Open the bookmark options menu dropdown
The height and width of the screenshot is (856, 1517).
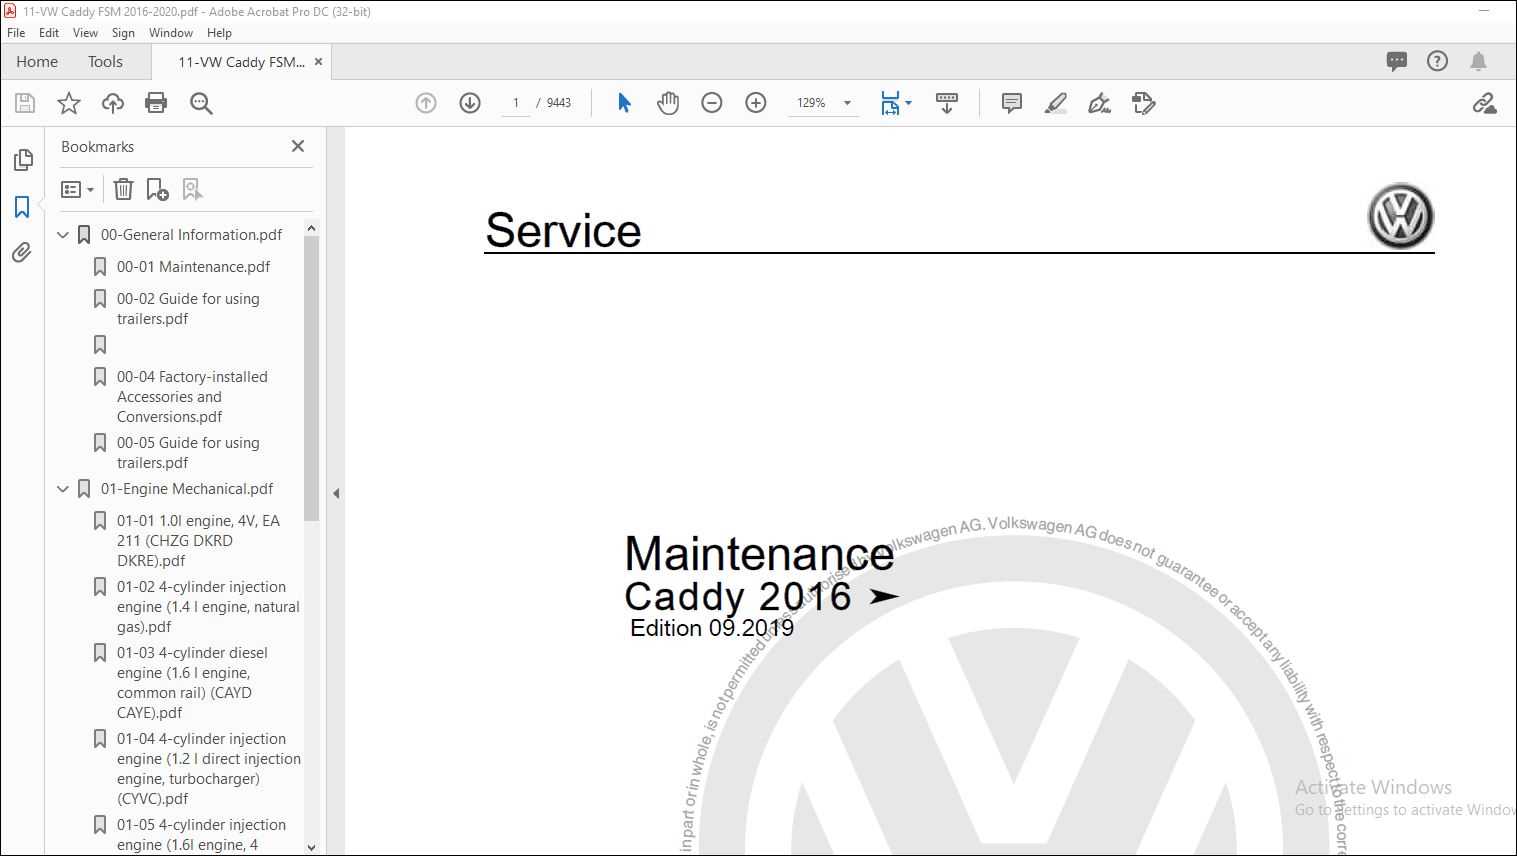coord(78,189)
